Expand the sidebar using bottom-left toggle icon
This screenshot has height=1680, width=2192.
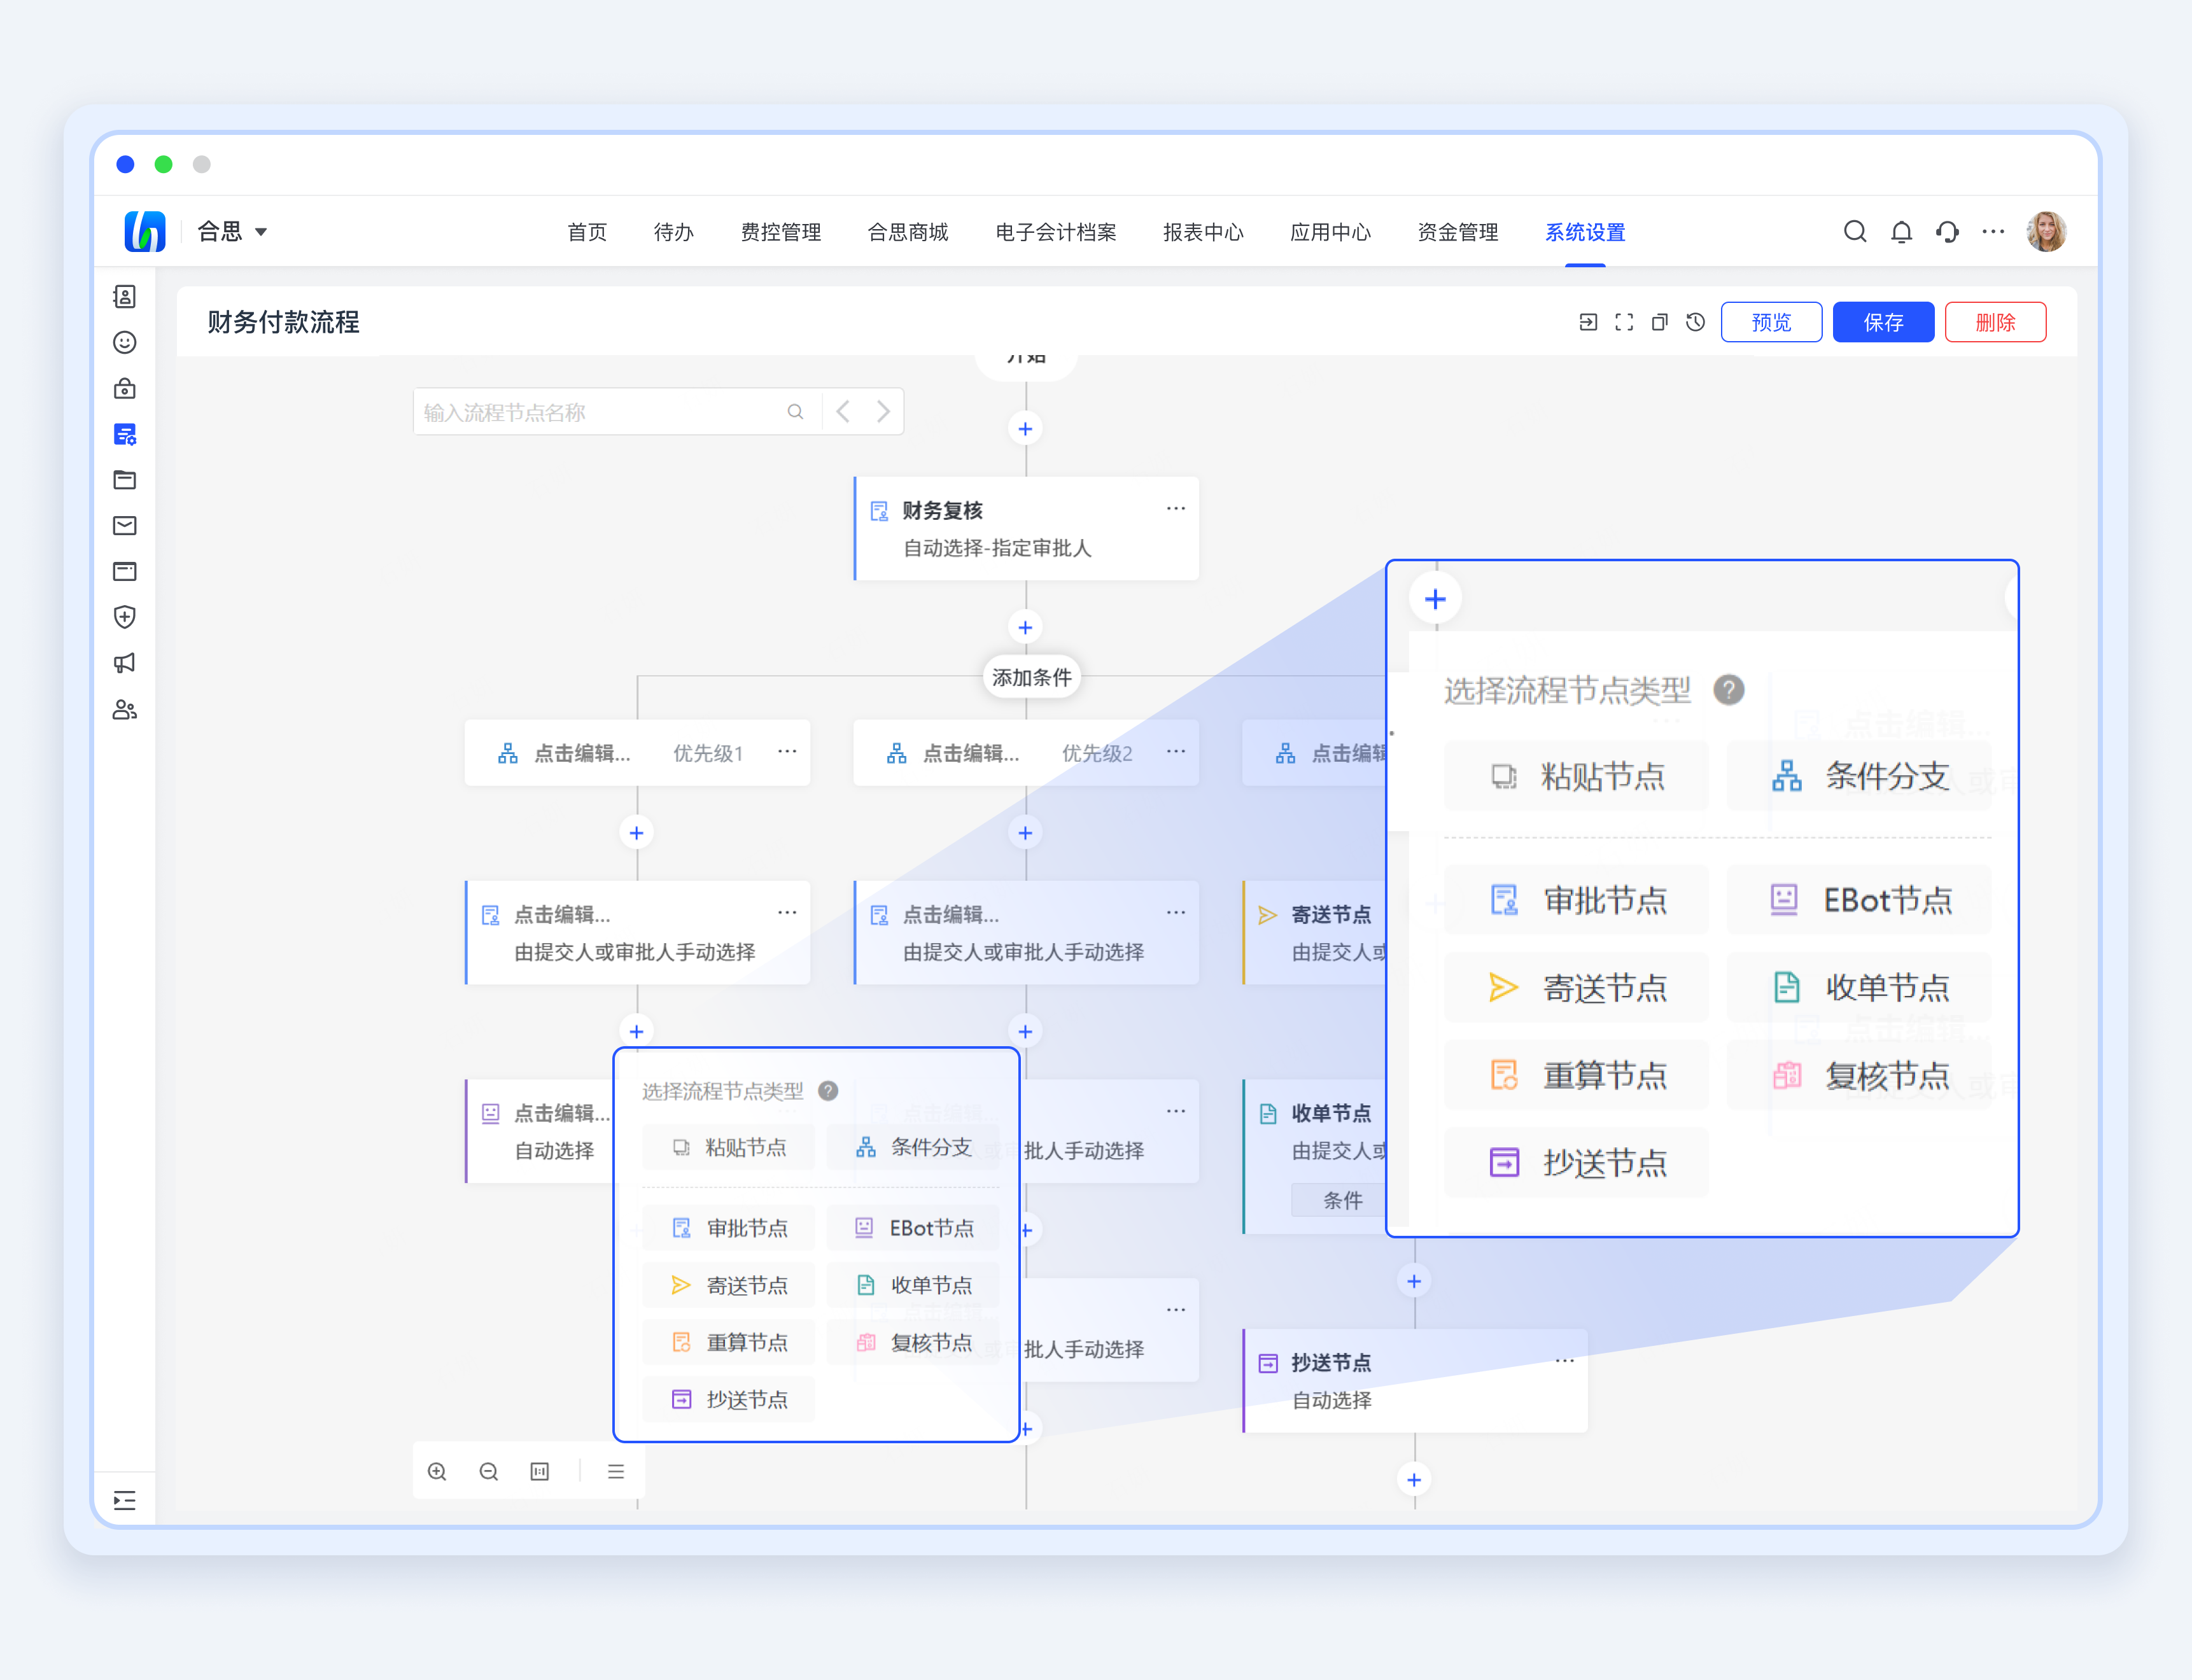coord(125,1500)
